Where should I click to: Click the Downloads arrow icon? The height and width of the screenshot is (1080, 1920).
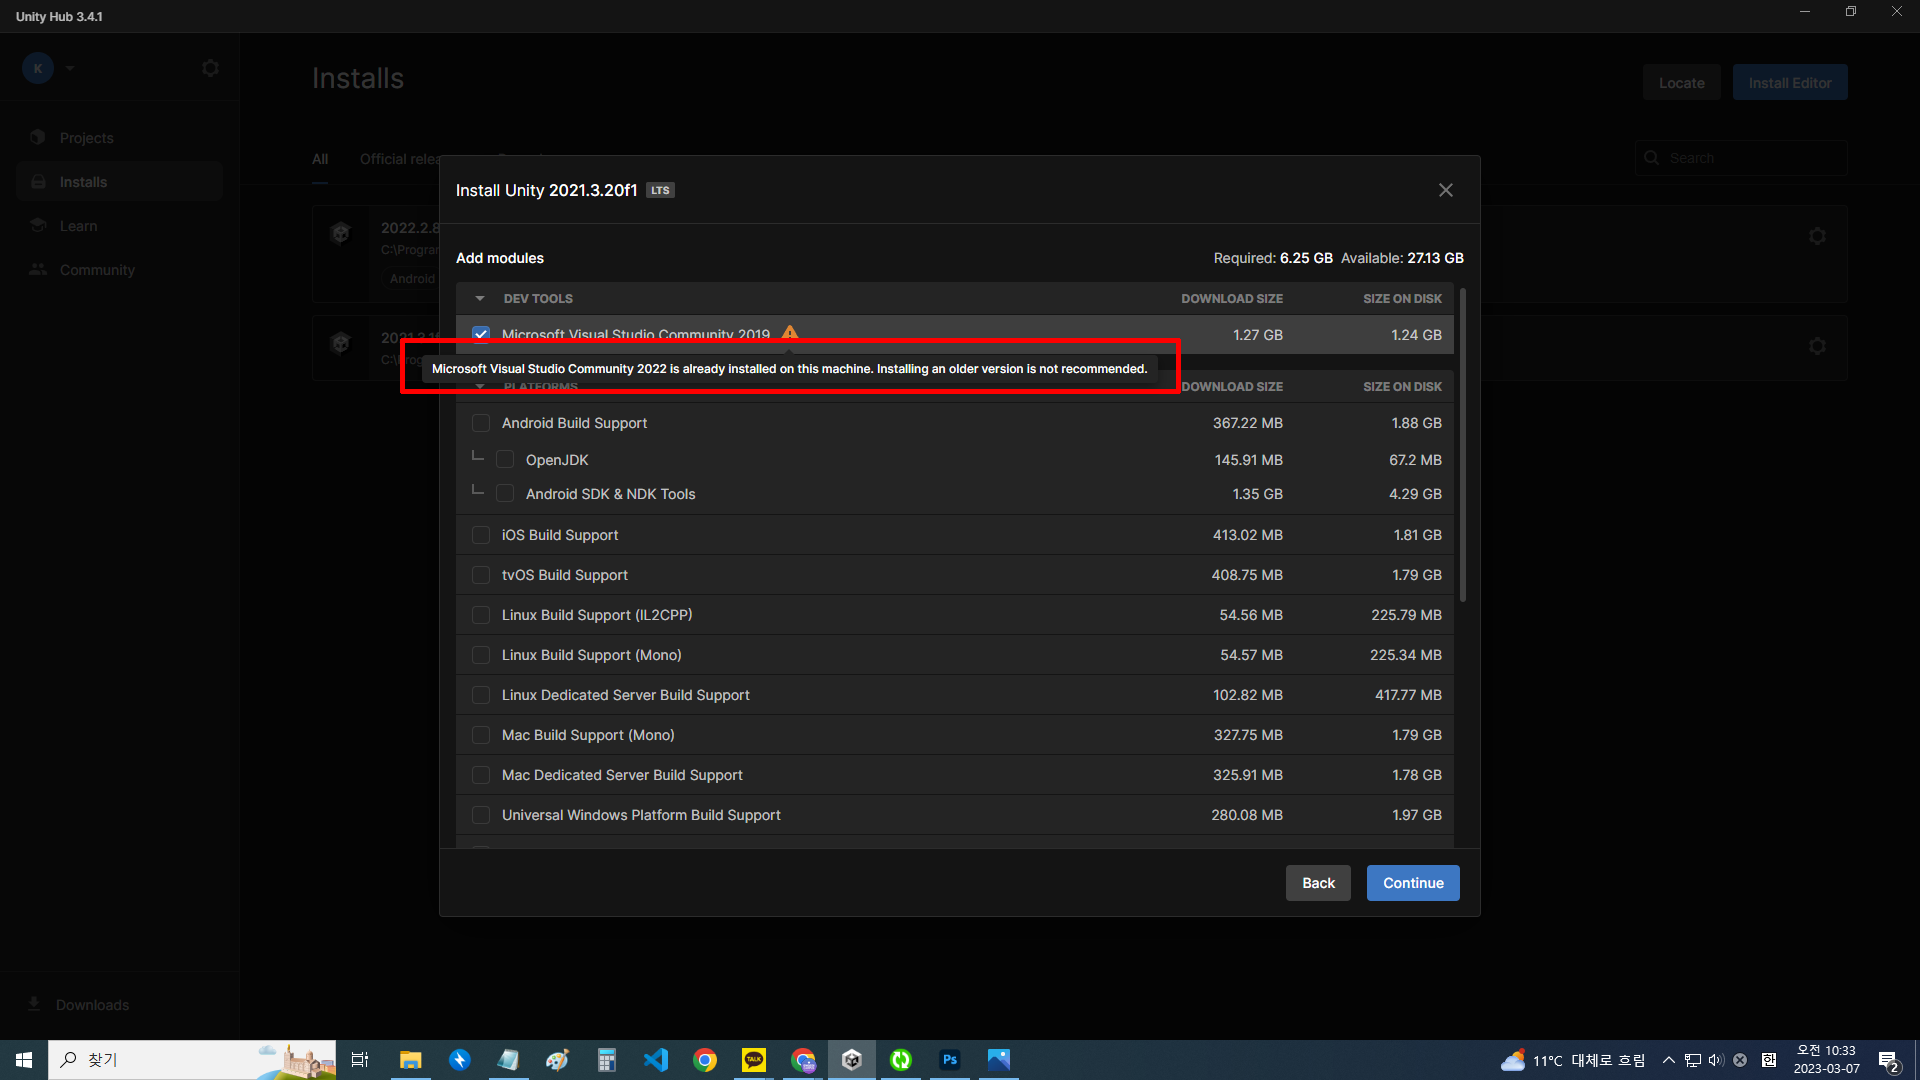(x=34, y=1004)
